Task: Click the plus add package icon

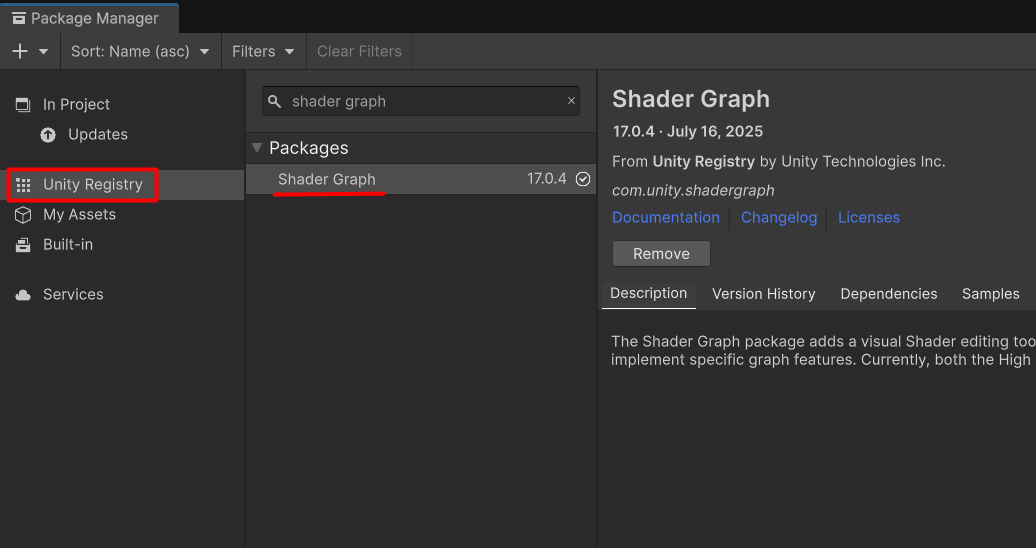Action: pyautogui.click(x=20, y=51)
